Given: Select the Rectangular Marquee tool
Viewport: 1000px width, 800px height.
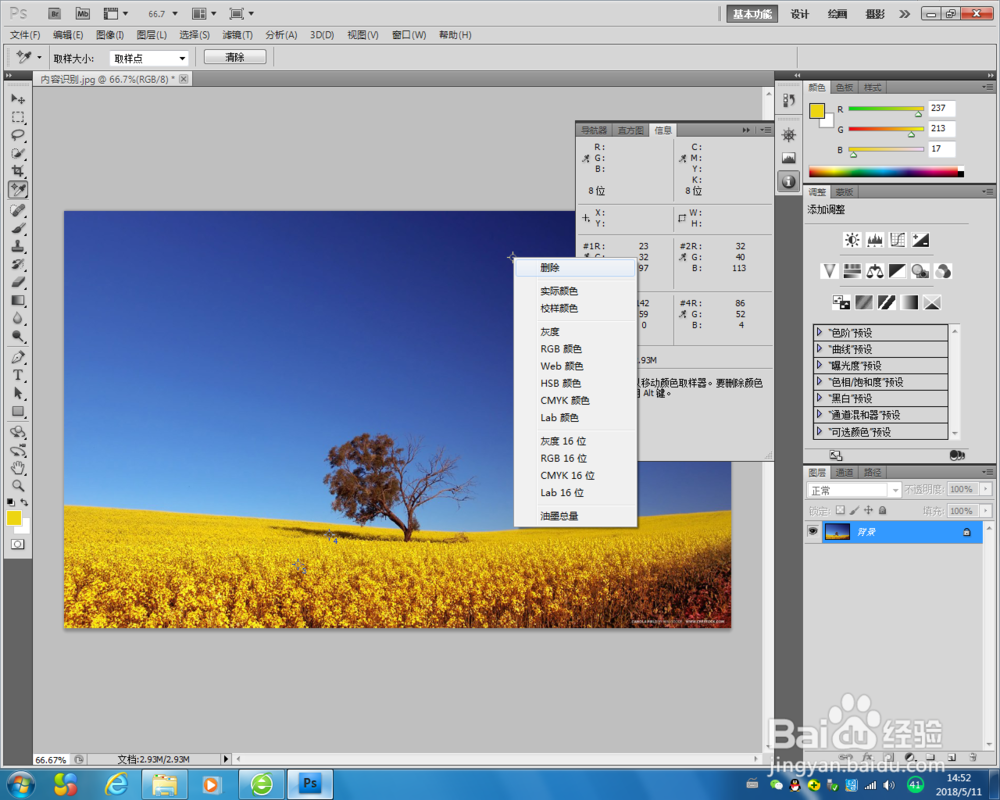Looking at the screenshot, I should pyautogui.click(x=18, y=117).
